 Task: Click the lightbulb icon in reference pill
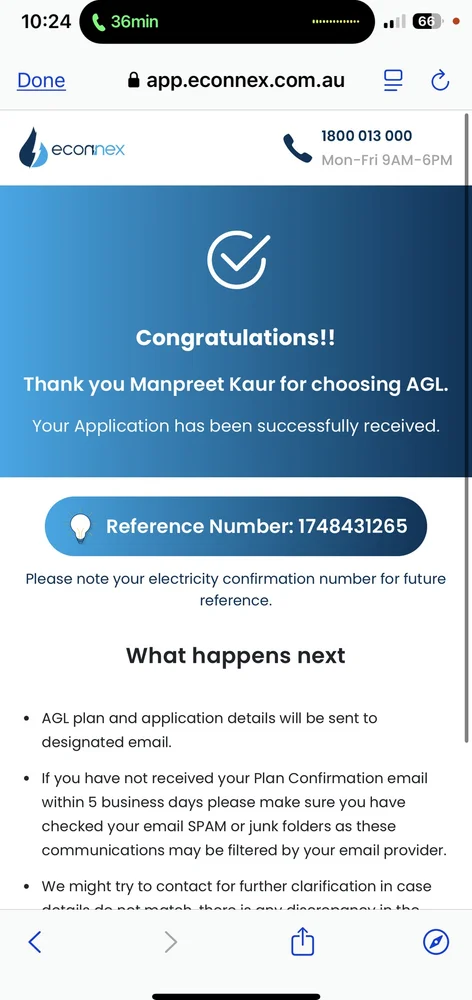(x=80, y=527)
